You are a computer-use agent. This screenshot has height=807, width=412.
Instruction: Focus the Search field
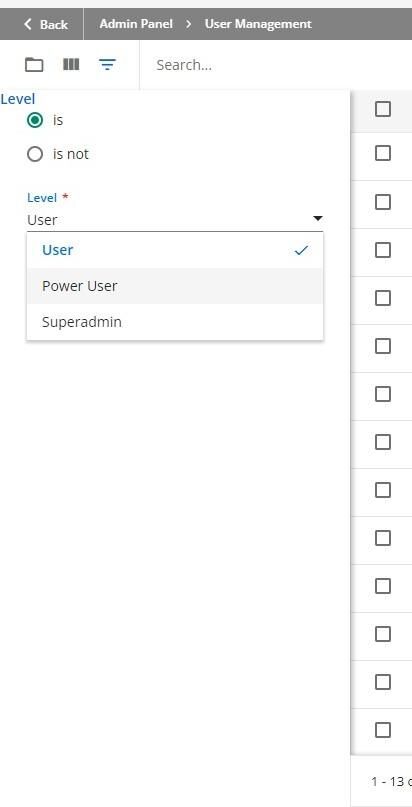tap(276, 65)
